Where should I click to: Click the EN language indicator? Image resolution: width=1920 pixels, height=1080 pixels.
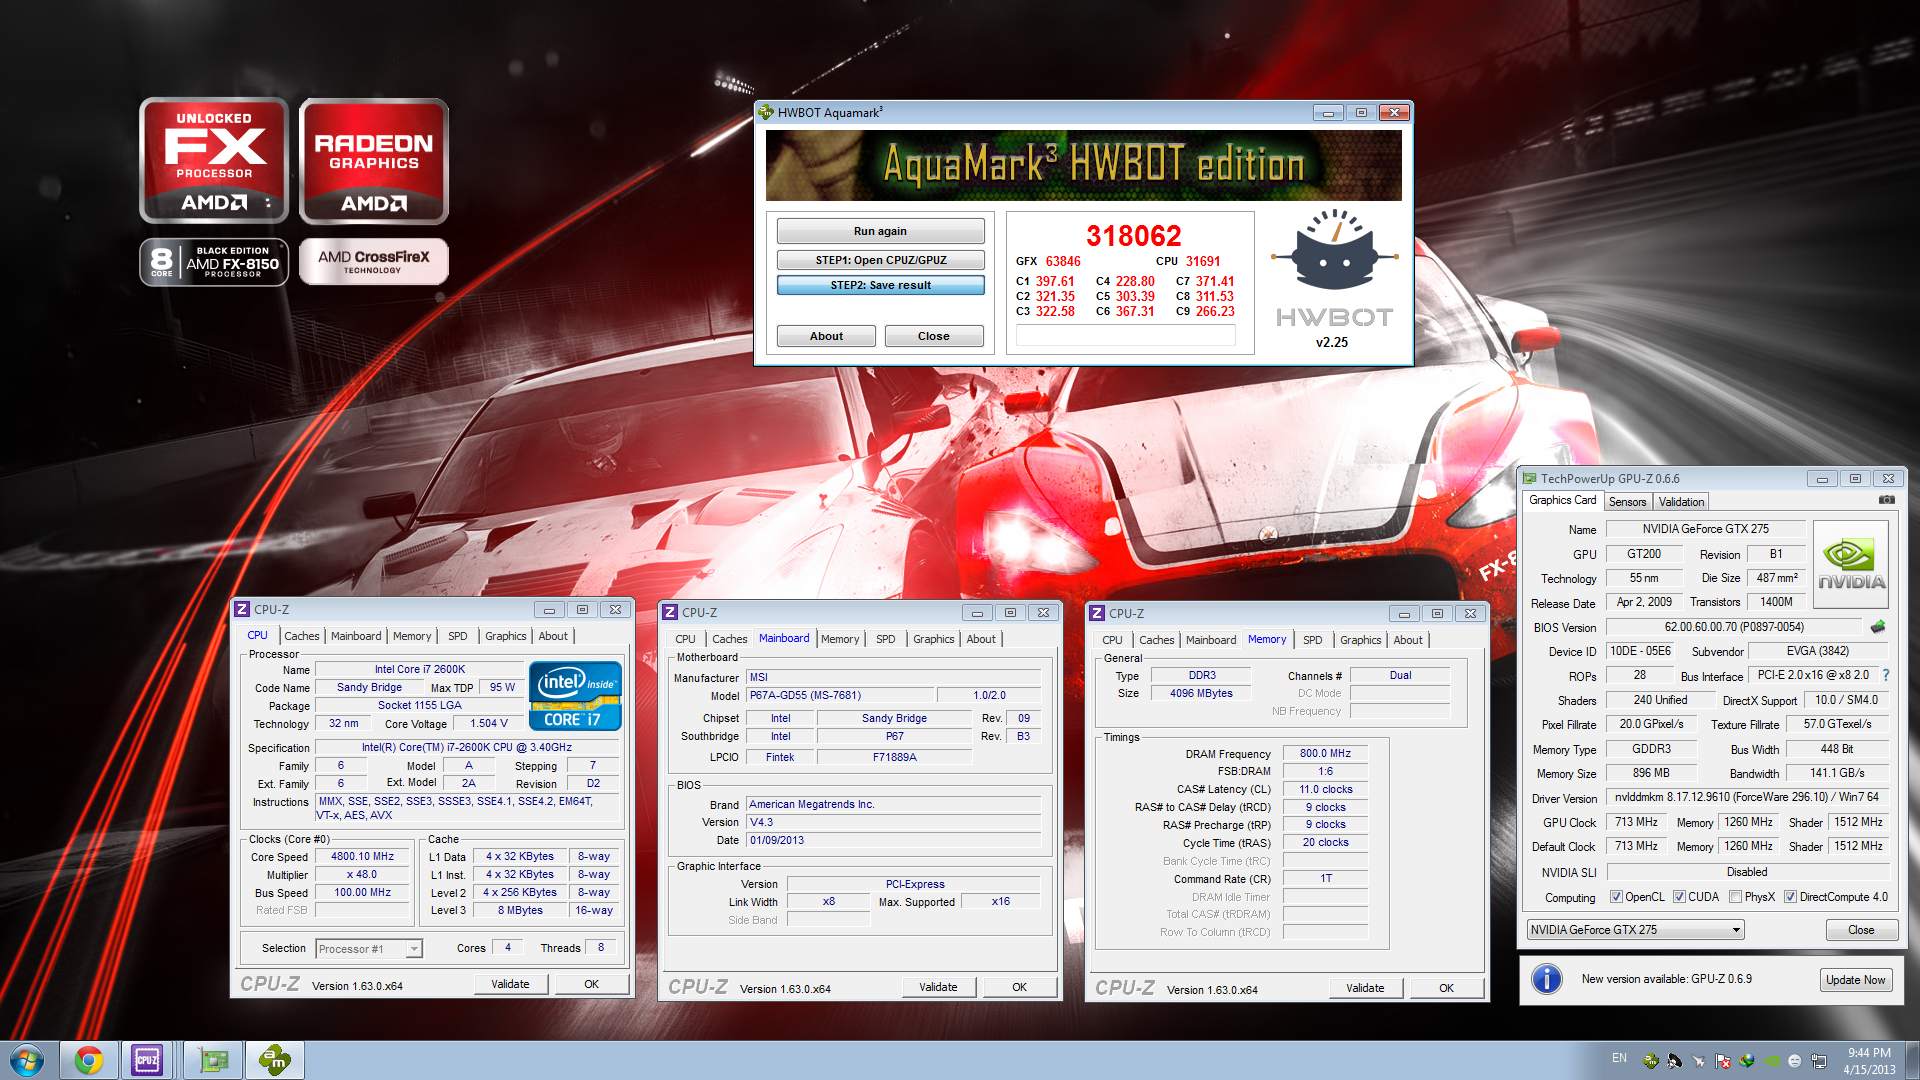(x=1619, y=1058)
